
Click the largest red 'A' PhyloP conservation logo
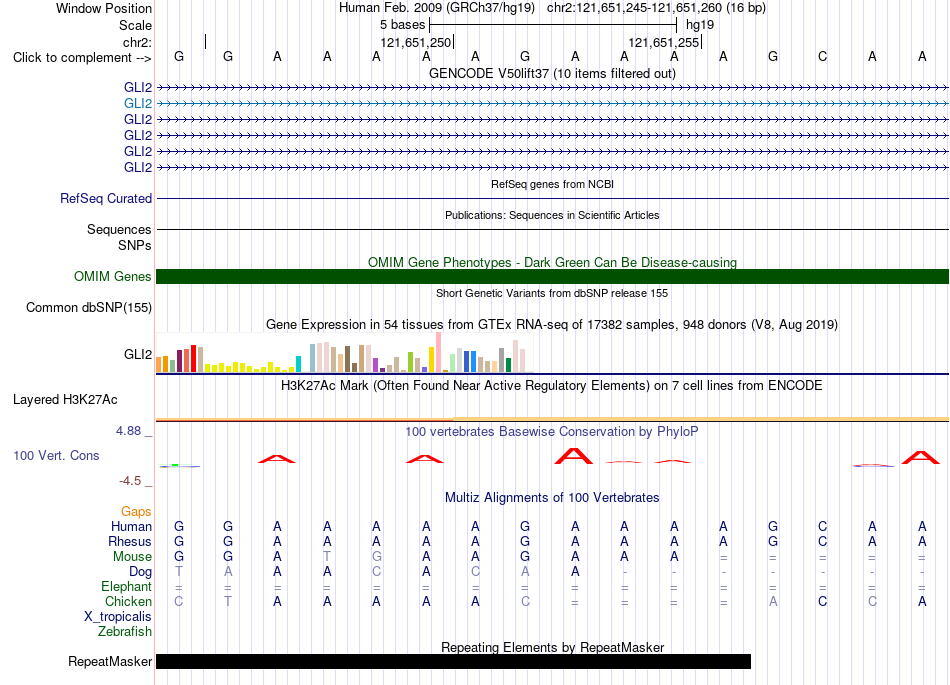[574, 456]
